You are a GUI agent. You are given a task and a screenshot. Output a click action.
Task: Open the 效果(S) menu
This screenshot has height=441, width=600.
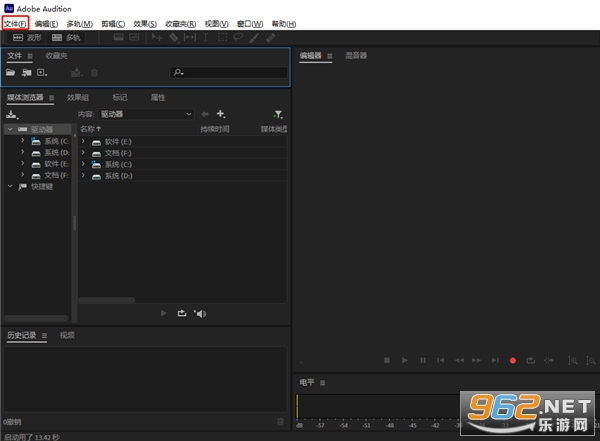point(145,24)
